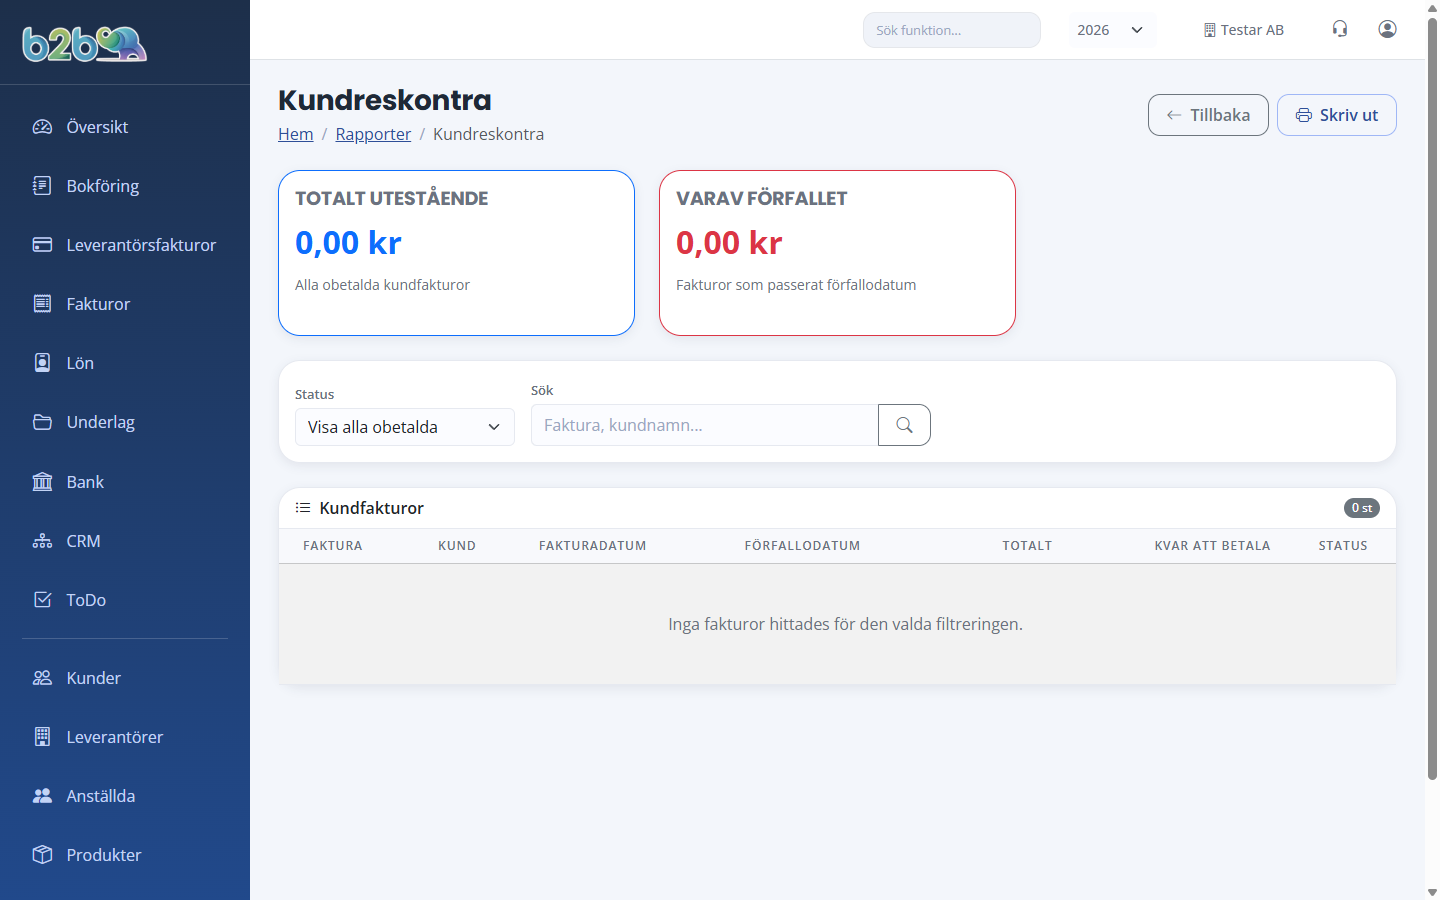Viewport: 1440px width, 900px height.
Task: Open CRM menu item
Action: pos(125,541)
